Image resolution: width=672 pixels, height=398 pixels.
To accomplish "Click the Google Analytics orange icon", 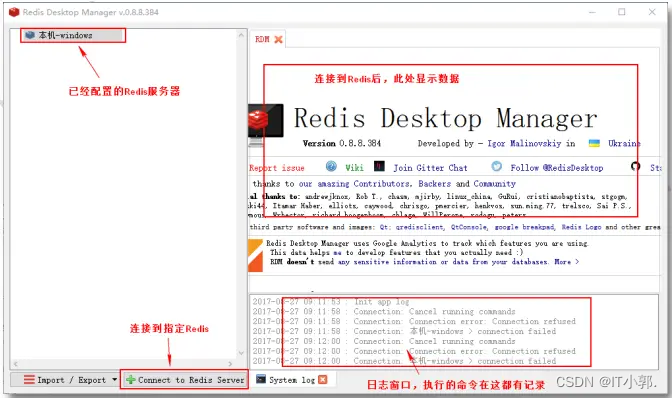I will click(x=255, y=255).
